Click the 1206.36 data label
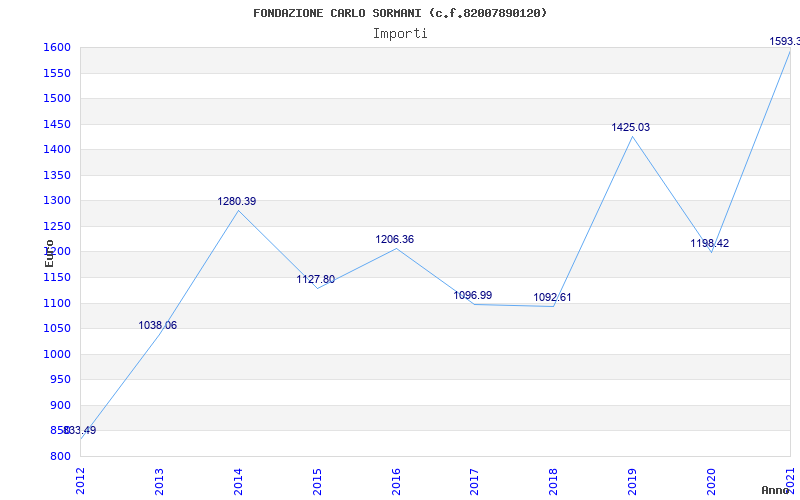Viewport: 800px width, 500px height. point(395,239)
